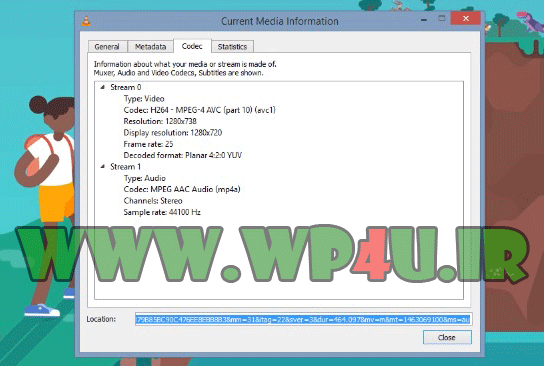Click the Close button at bottom
The image size is (544, 366).
click(447, 338)
